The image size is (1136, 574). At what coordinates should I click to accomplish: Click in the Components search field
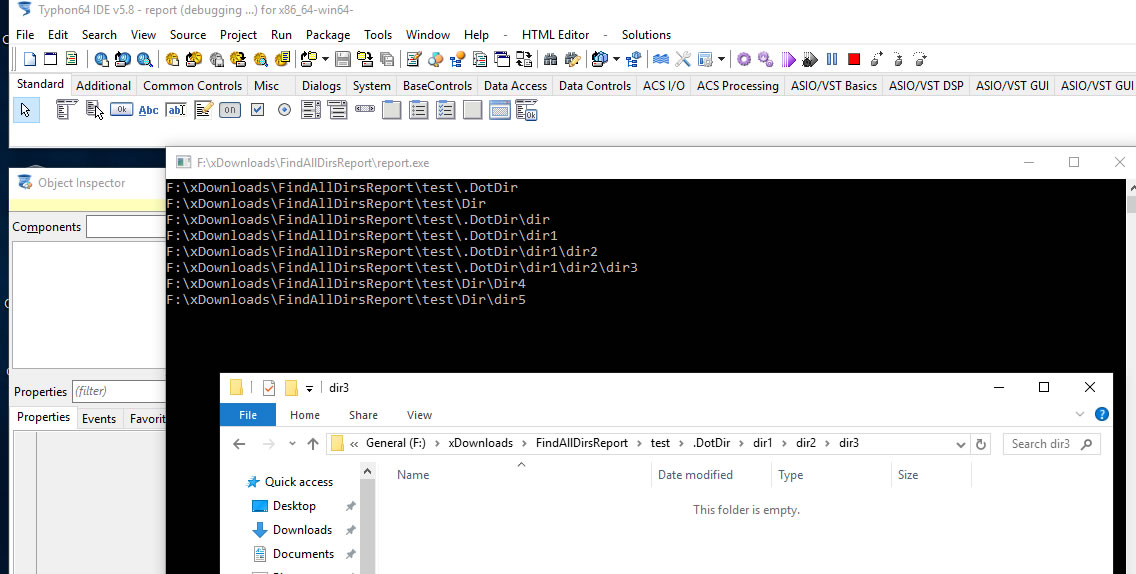pos(126,227)
